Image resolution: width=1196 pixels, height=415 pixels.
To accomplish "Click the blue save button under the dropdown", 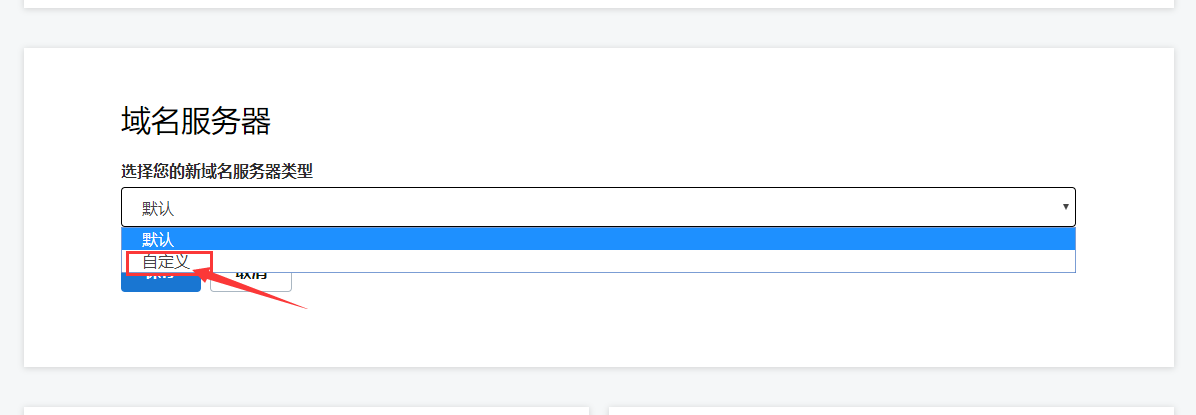I will (x=160, y=282).
